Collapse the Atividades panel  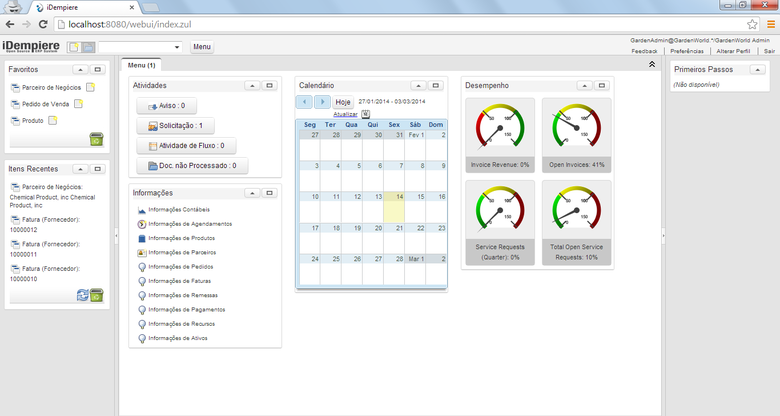tap(251, 86)
